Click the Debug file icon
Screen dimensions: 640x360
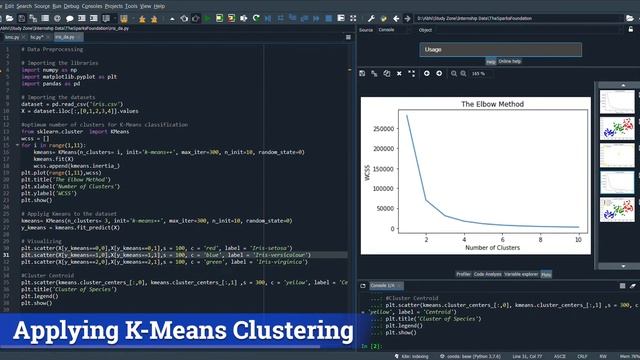[x=268, y=18]
